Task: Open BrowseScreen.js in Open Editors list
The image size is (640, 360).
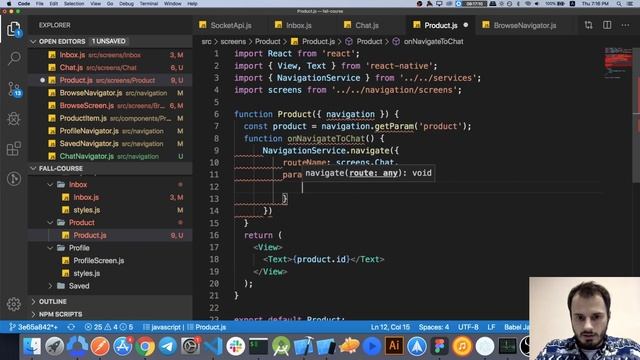Action: pyautogui.click(x=110, y=105)
